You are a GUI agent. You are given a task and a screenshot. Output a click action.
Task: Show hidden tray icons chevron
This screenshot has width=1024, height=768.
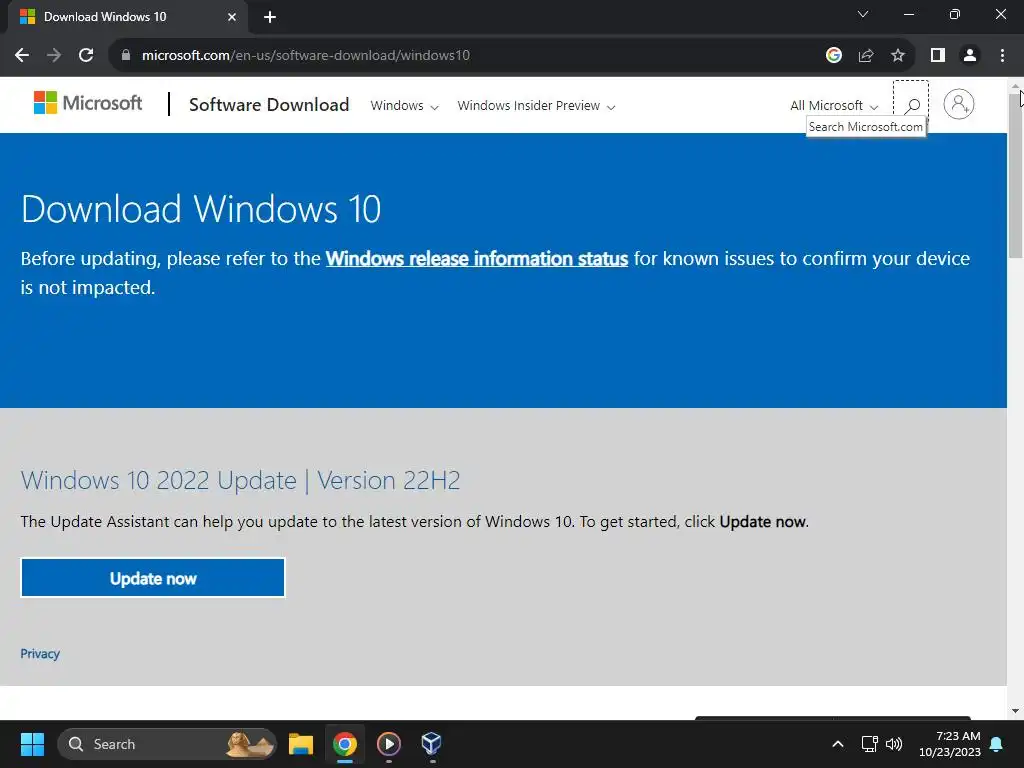[838, 744]
